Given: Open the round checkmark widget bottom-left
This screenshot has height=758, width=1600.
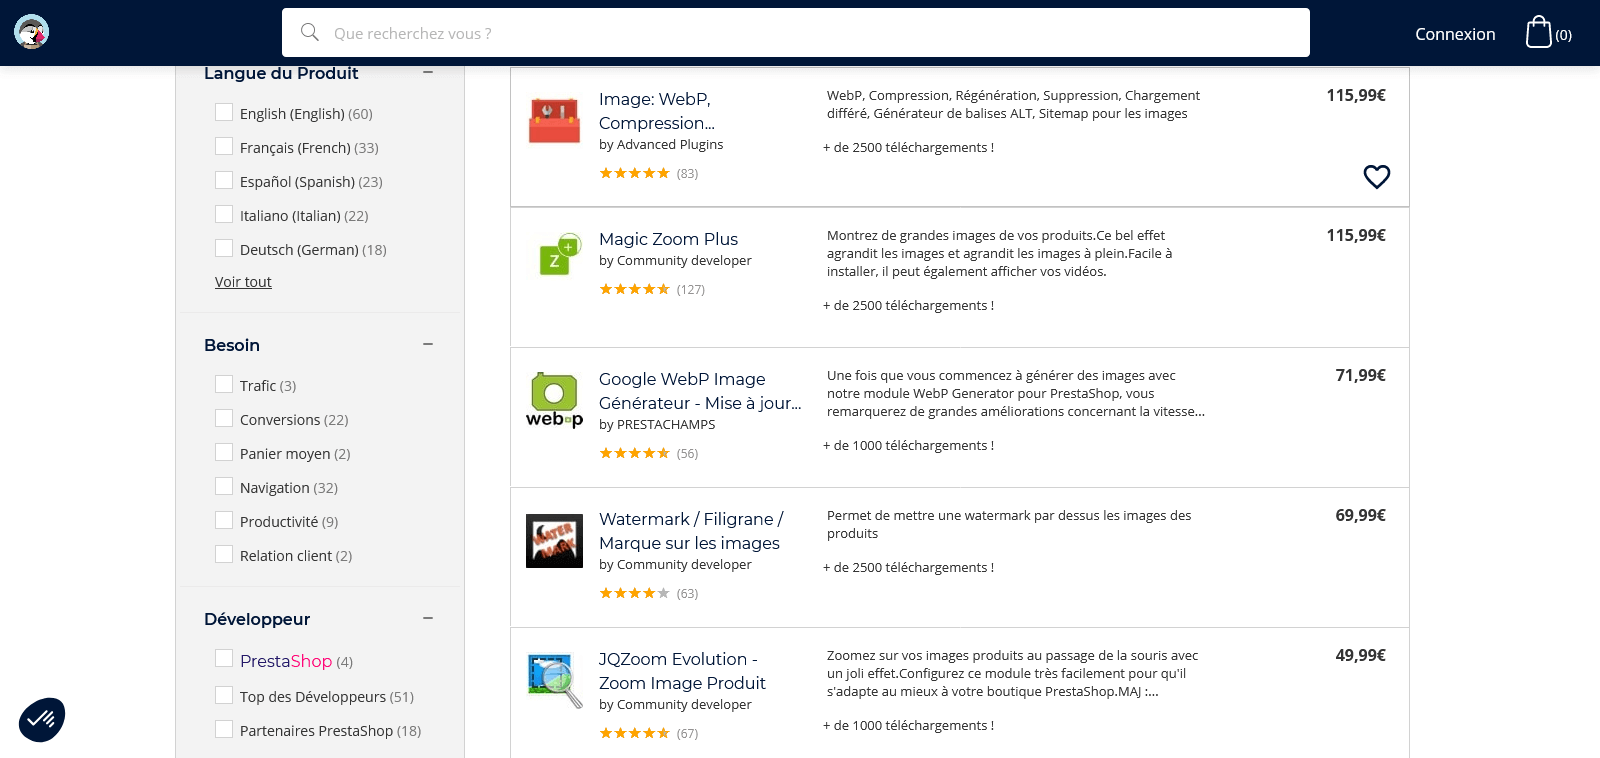Looking at the screenshot, I should 42,720.
